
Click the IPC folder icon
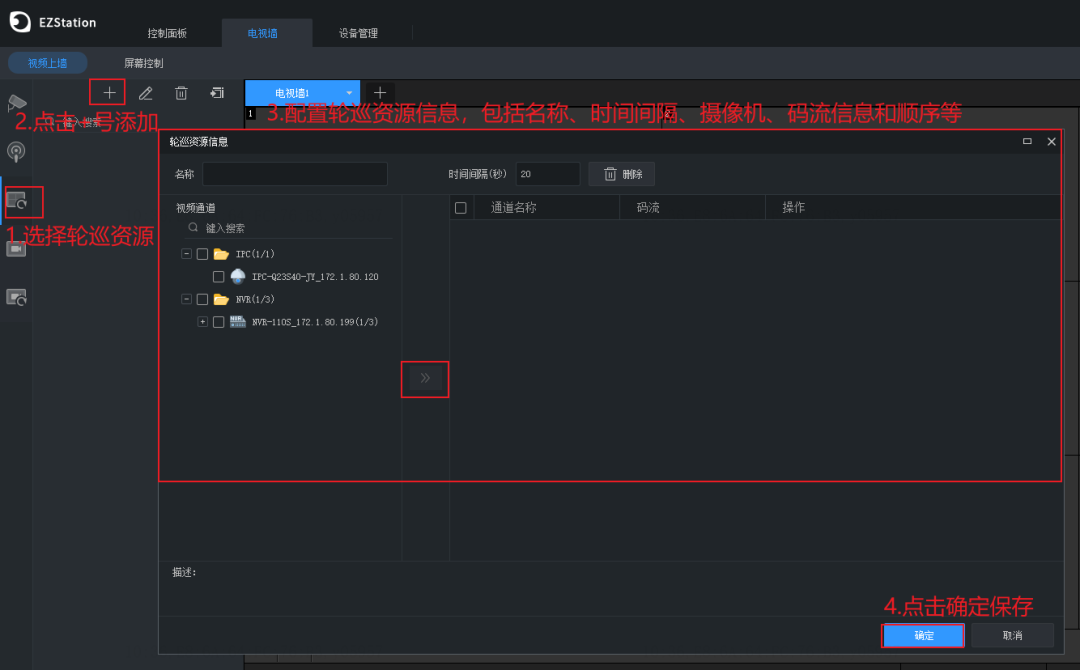tap(221, 254)
